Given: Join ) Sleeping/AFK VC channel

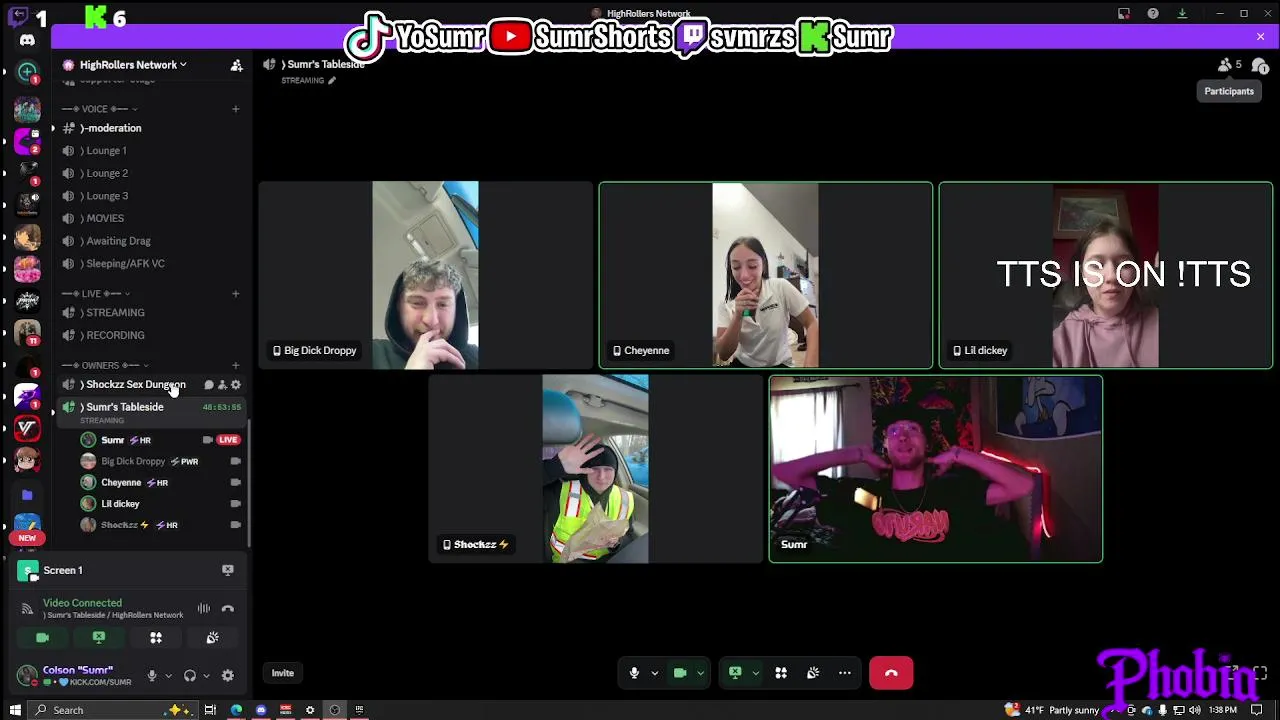Looking at the screenshot, I should coord(150,264).
